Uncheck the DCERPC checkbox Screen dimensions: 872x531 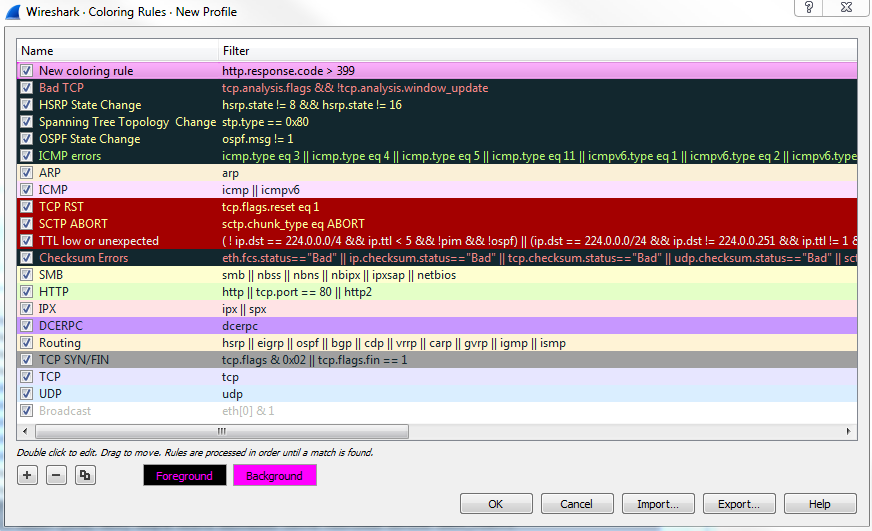26,325
